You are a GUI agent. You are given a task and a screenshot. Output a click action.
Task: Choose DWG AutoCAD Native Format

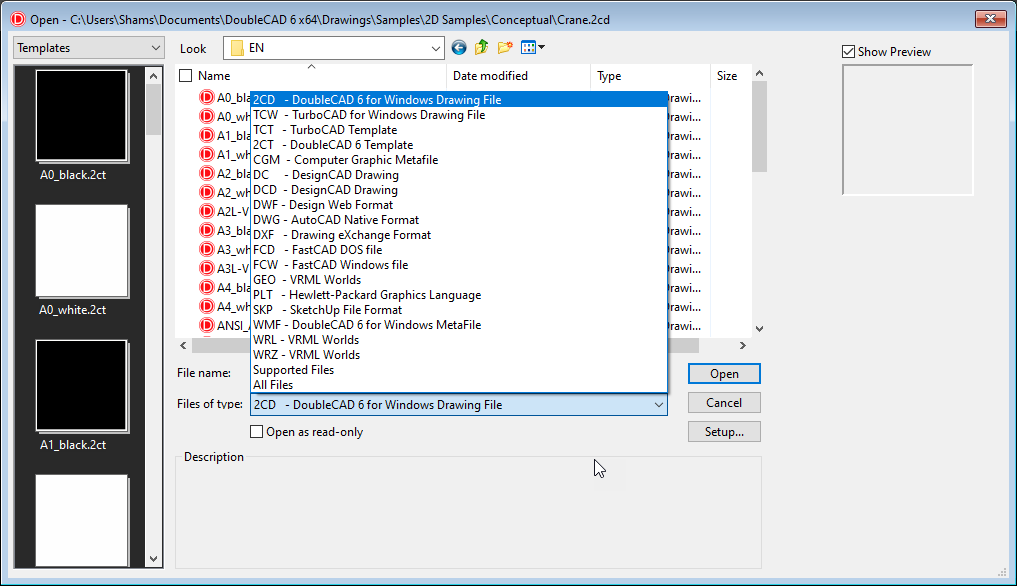point(459,219)
